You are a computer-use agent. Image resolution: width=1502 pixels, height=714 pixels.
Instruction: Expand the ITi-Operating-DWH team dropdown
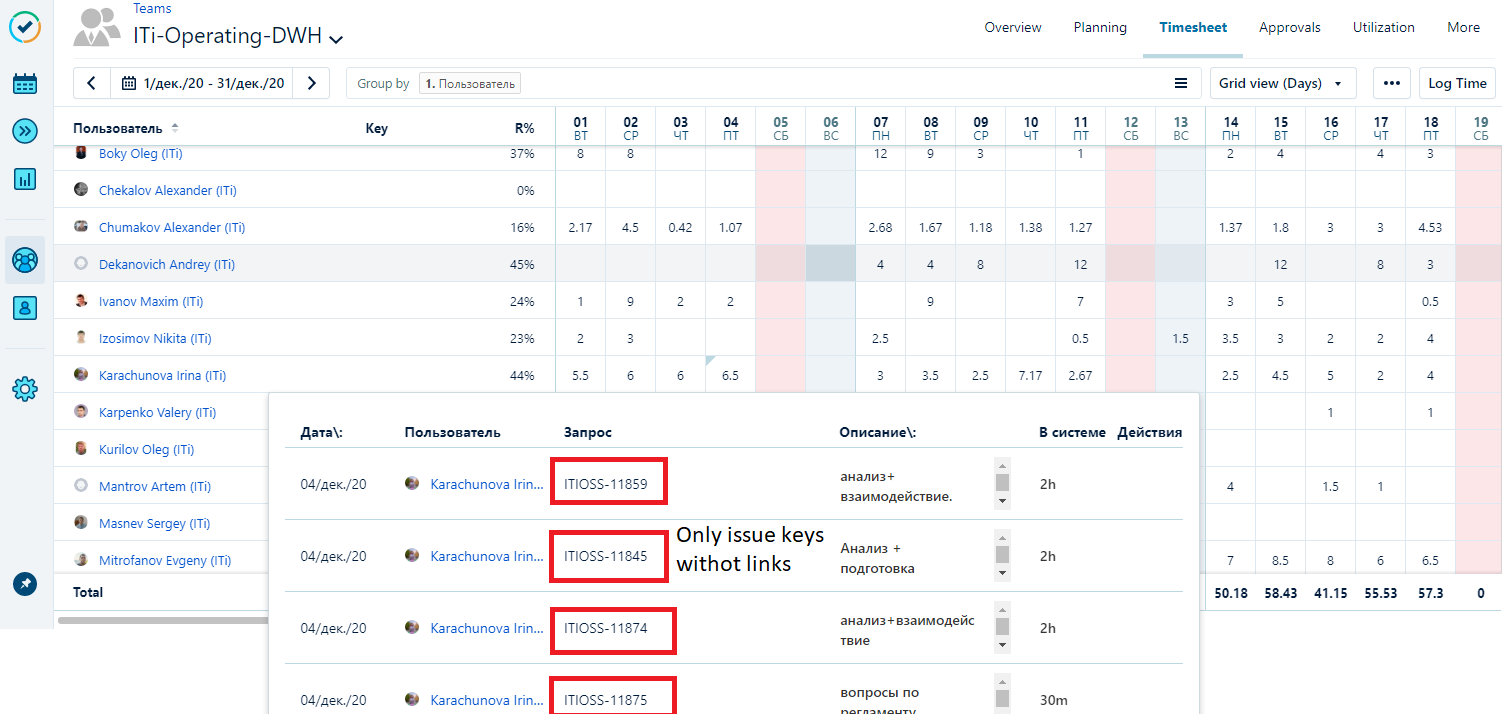(x=337, y=39)
